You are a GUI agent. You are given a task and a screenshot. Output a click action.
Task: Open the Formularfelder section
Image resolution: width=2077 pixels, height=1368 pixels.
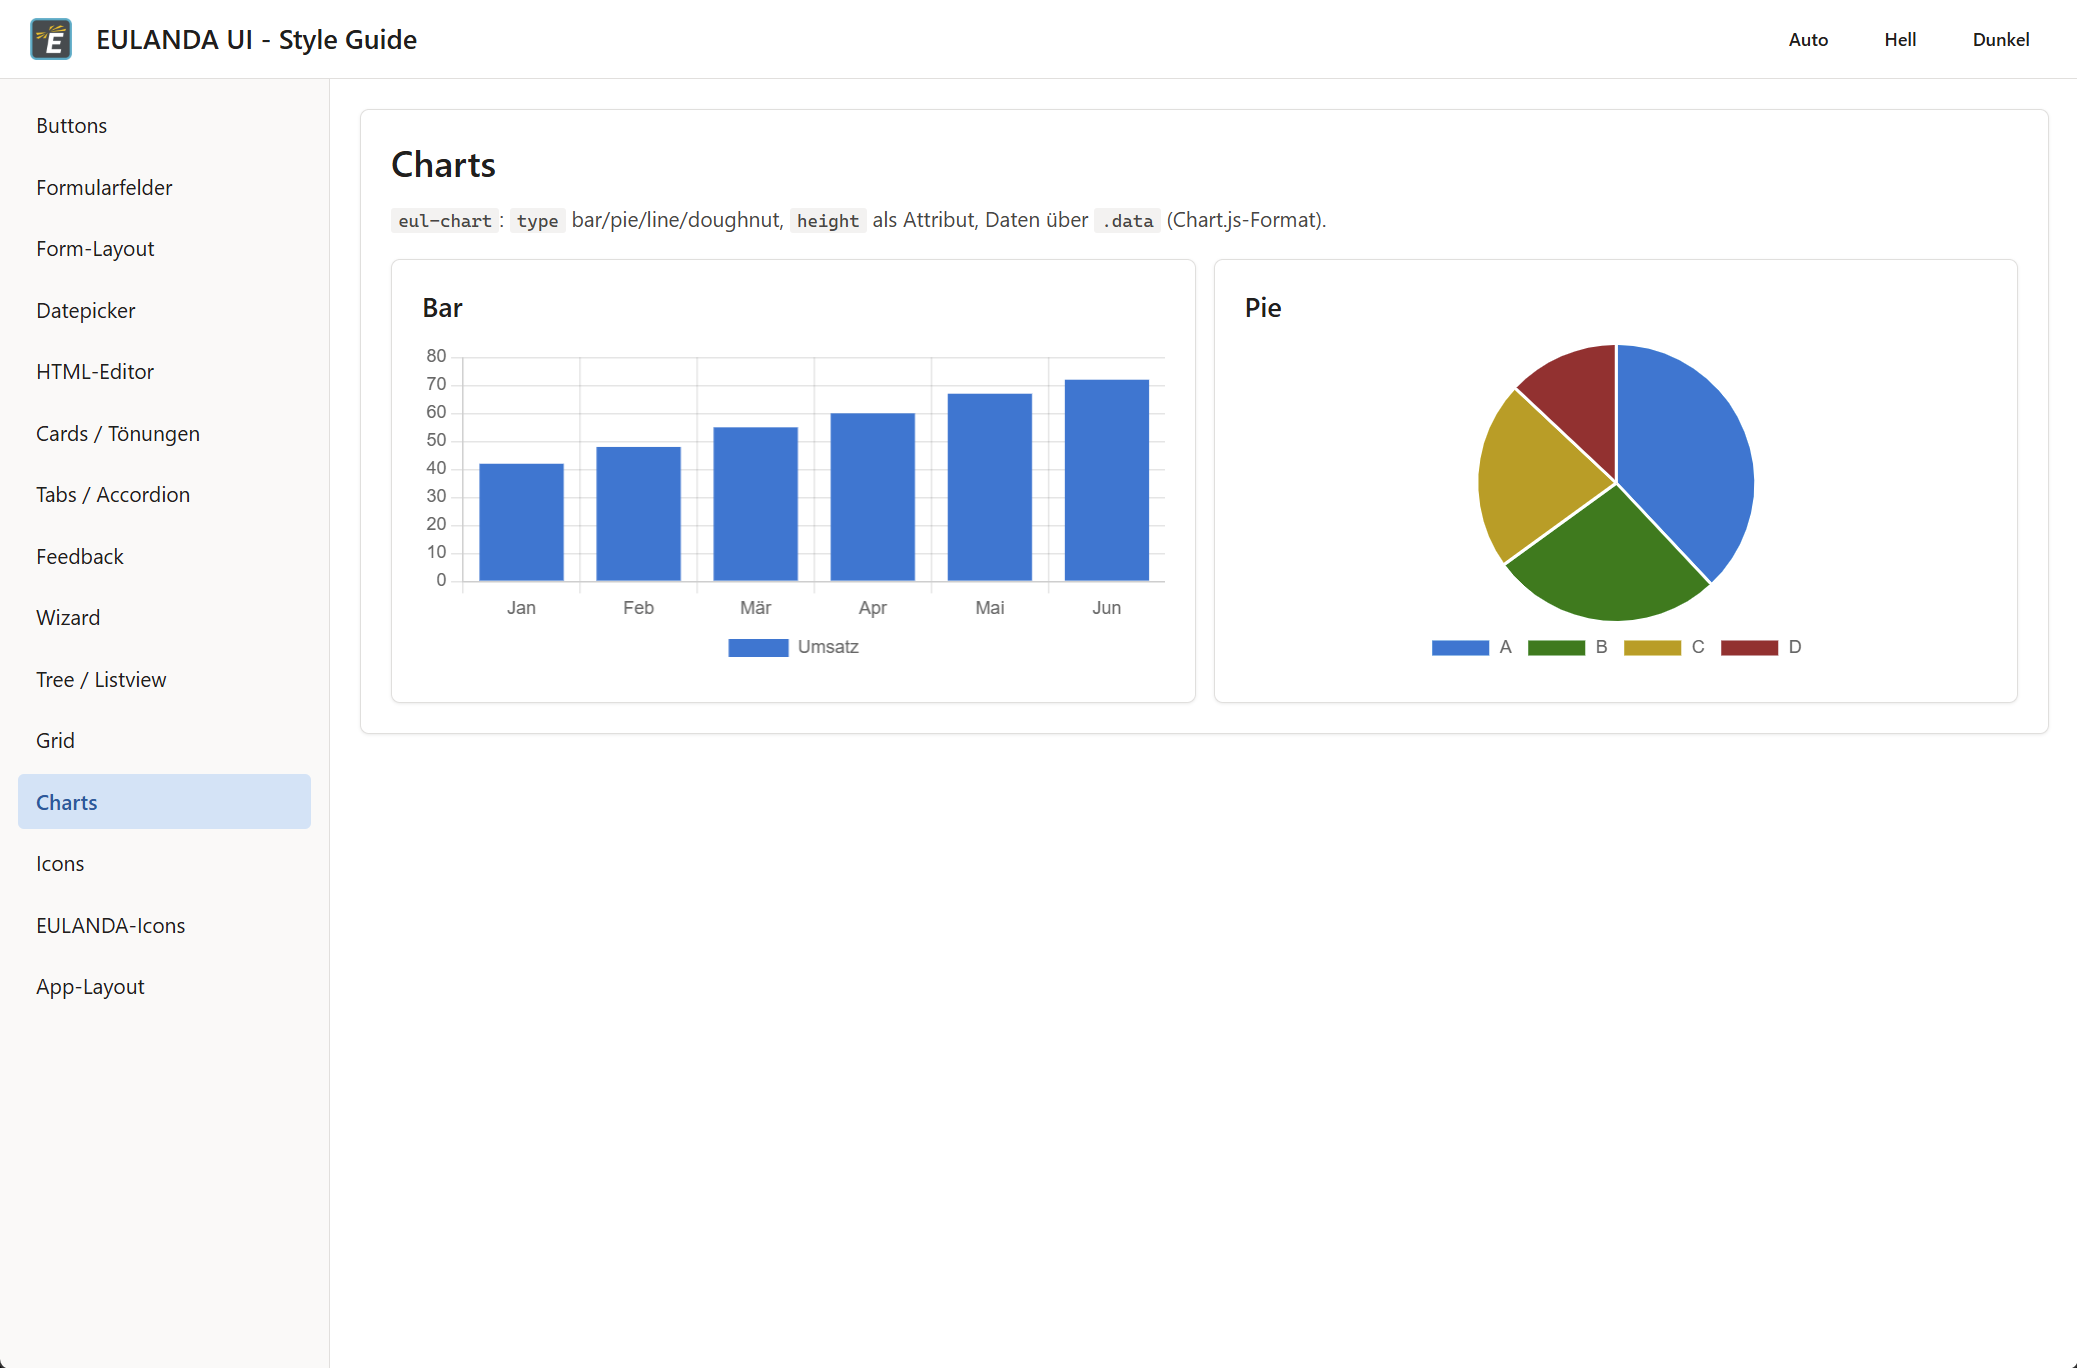click(164, 188)
